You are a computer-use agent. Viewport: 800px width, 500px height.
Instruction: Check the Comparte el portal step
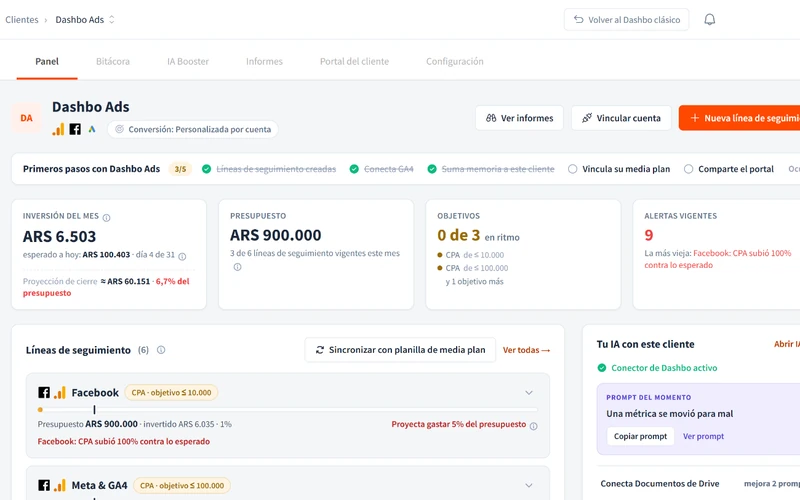[688, 169]
